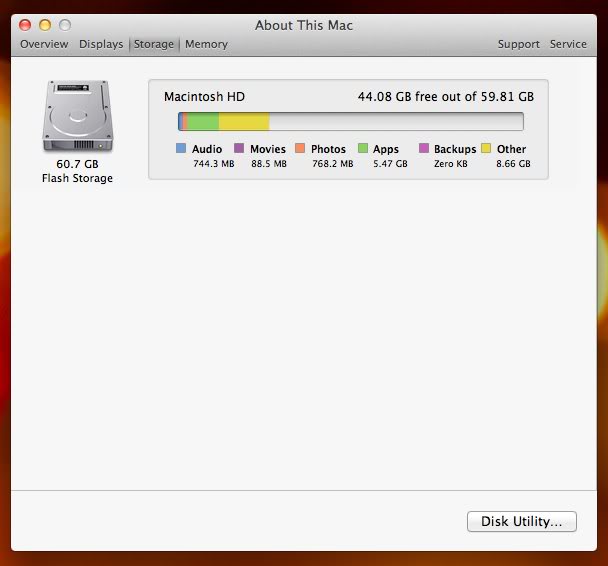The height and width of the screenshot is (566, 608).
Task: Click the "5.47 GB" apps value
Action: point(390,164)
